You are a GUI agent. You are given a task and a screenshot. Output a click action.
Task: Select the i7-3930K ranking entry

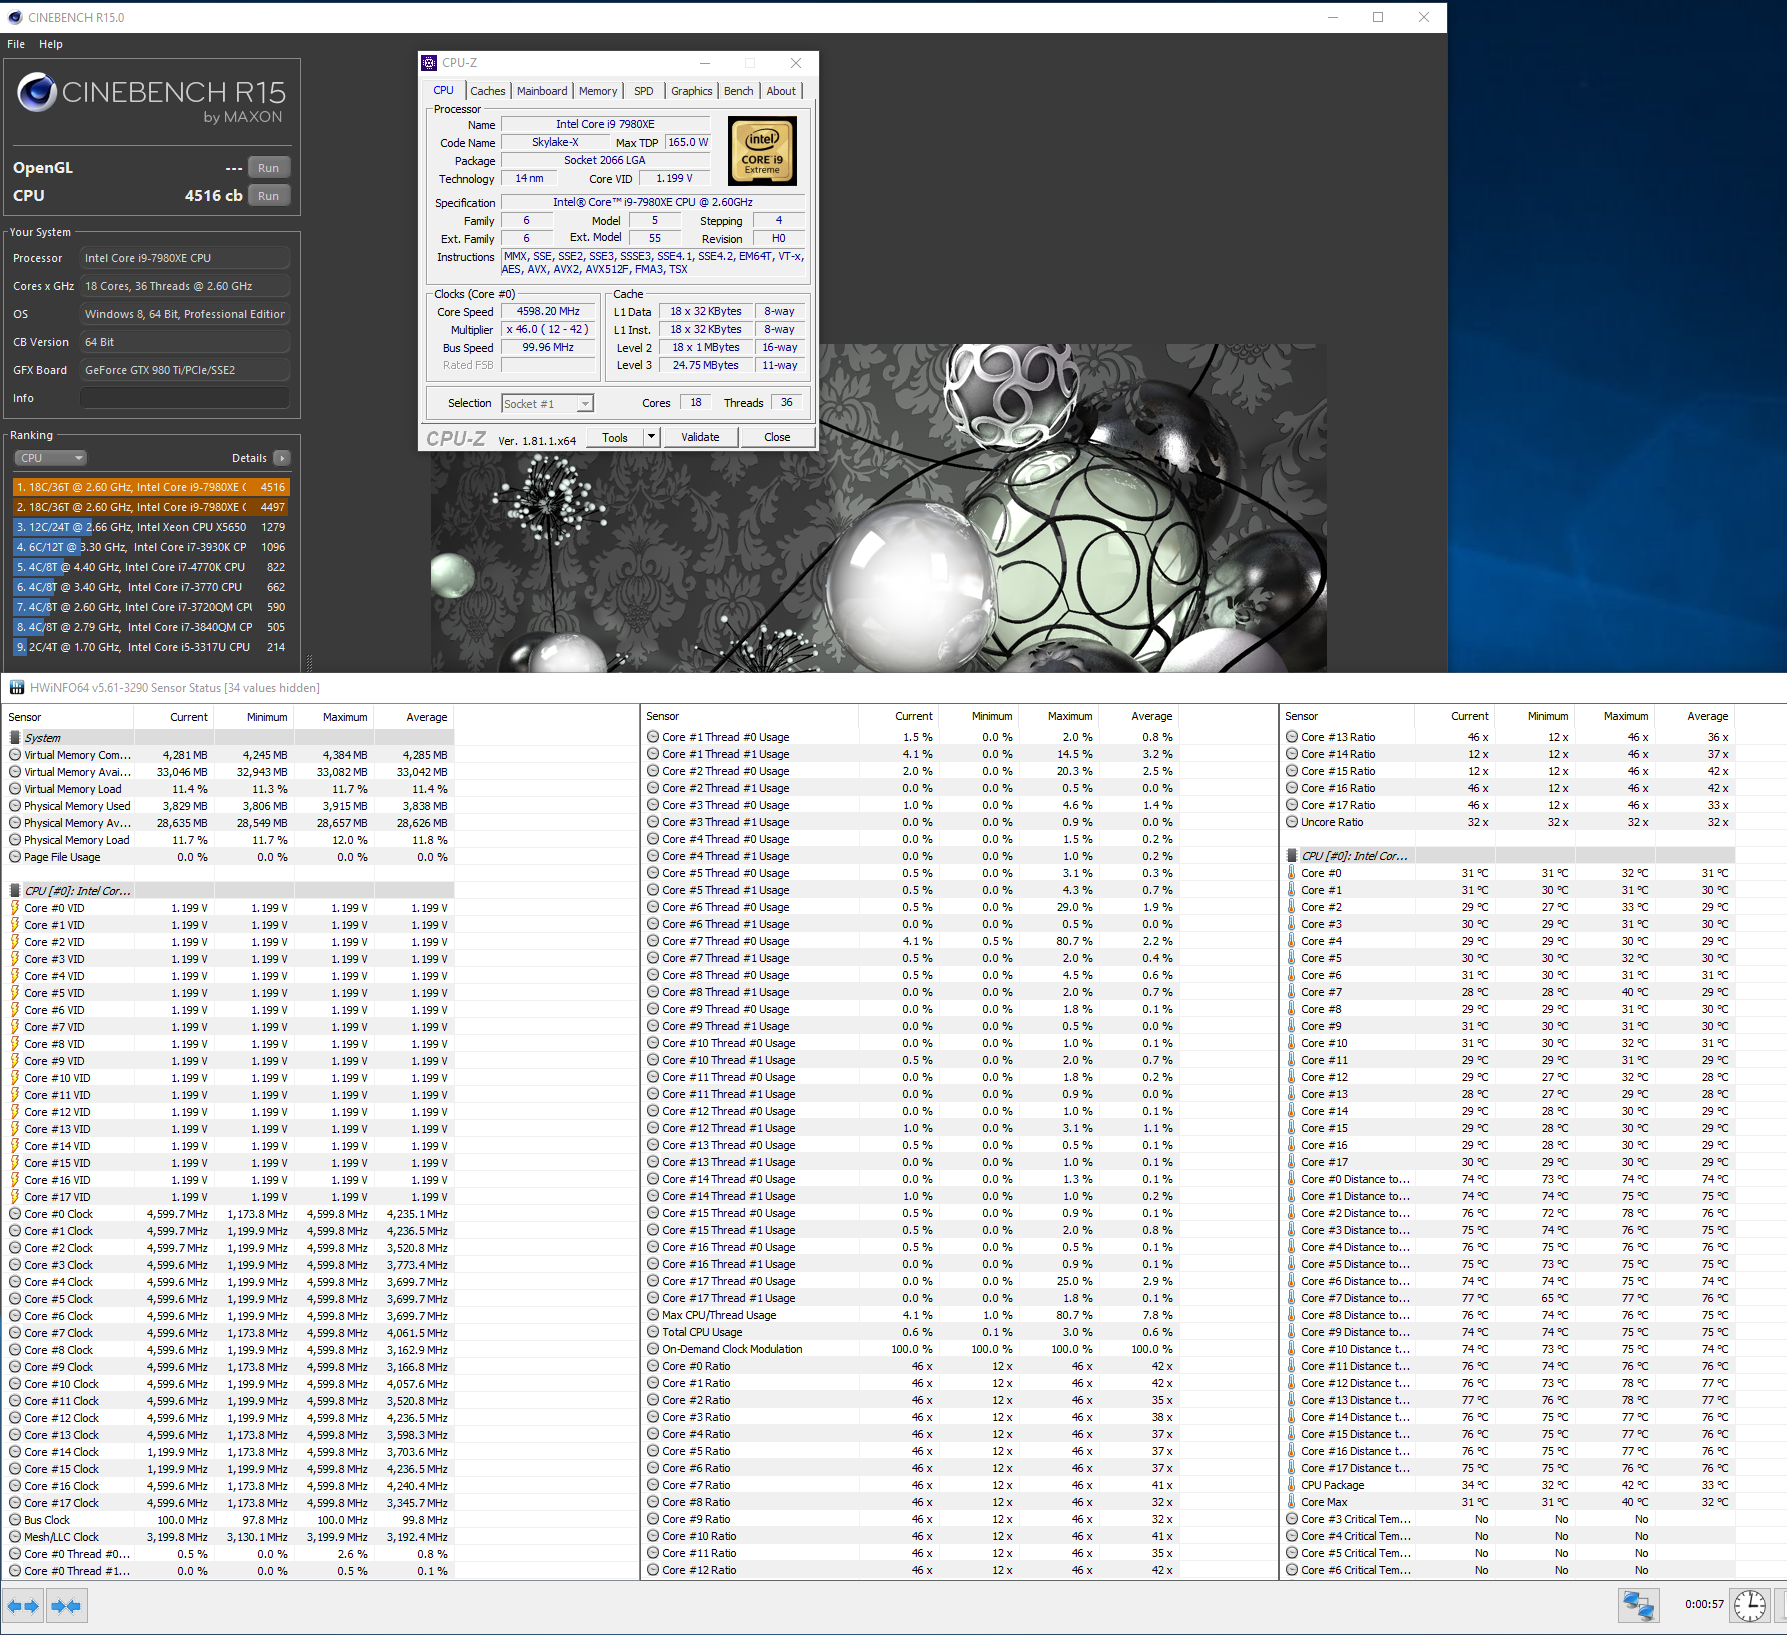point(151,547)
